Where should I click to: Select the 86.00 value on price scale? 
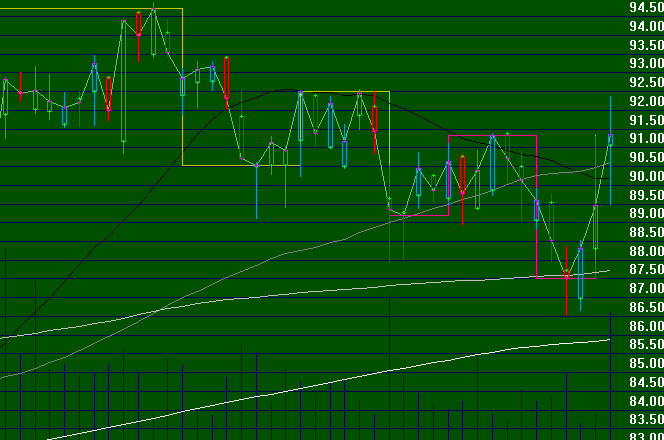tap(647, 326)
